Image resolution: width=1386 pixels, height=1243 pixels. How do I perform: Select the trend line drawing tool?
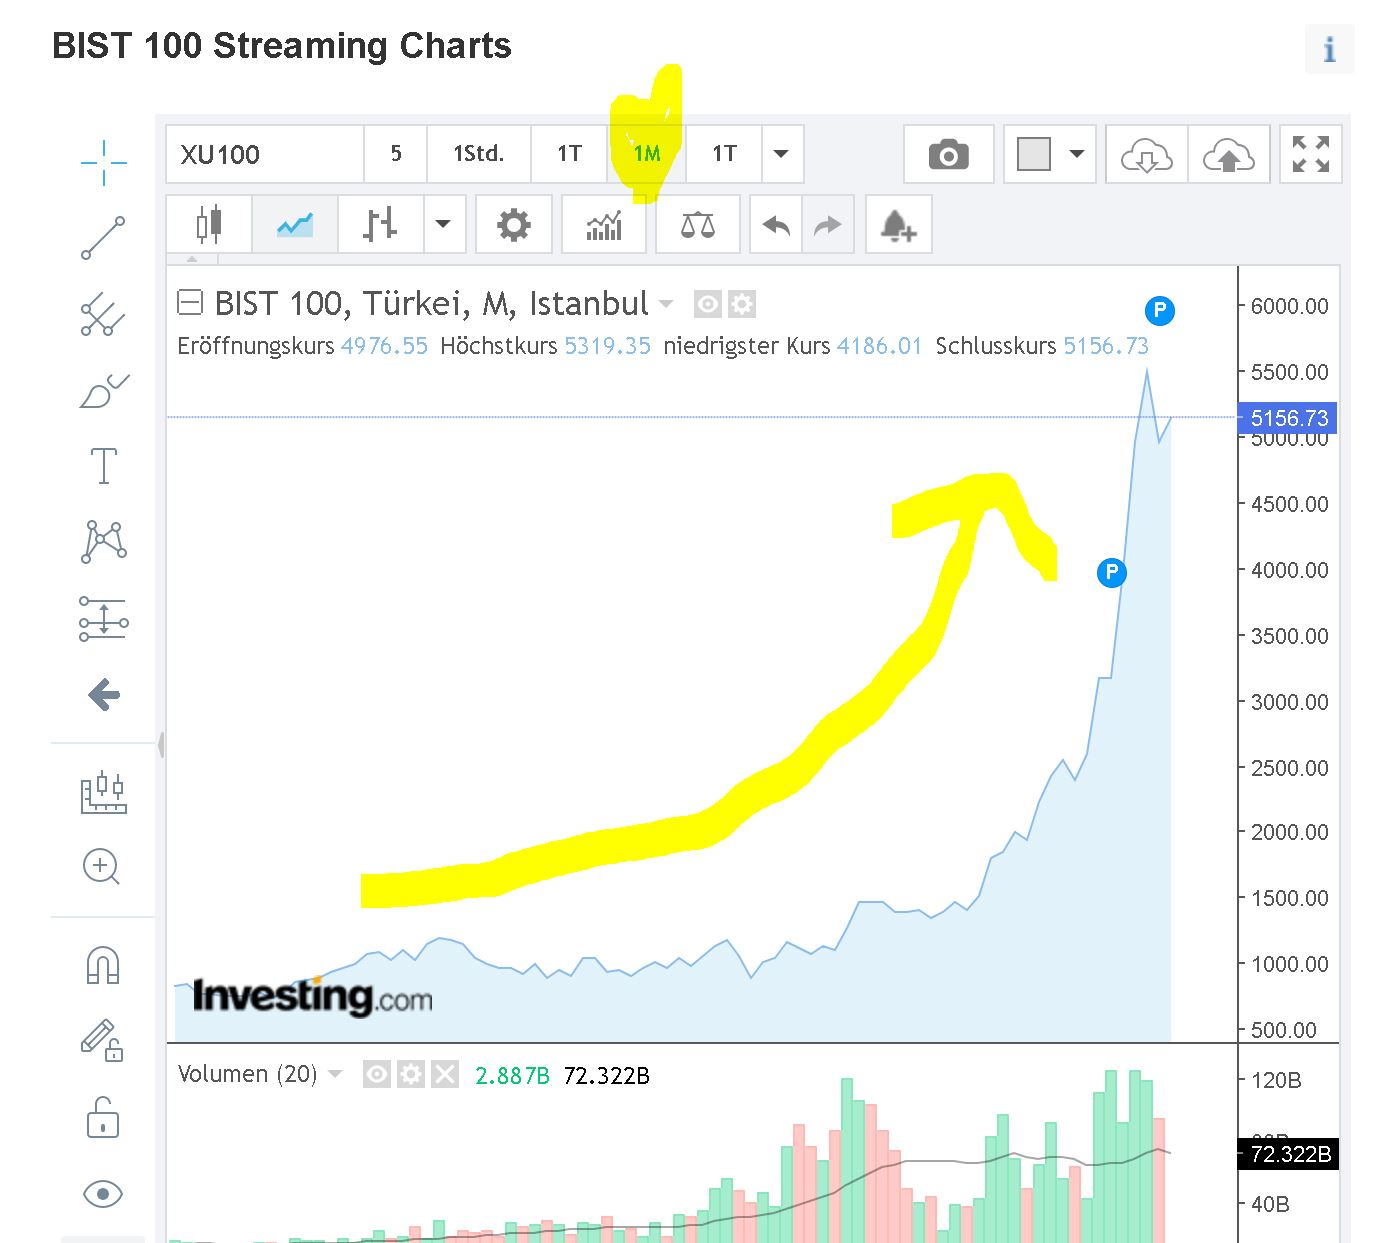(x=103, y=238)
